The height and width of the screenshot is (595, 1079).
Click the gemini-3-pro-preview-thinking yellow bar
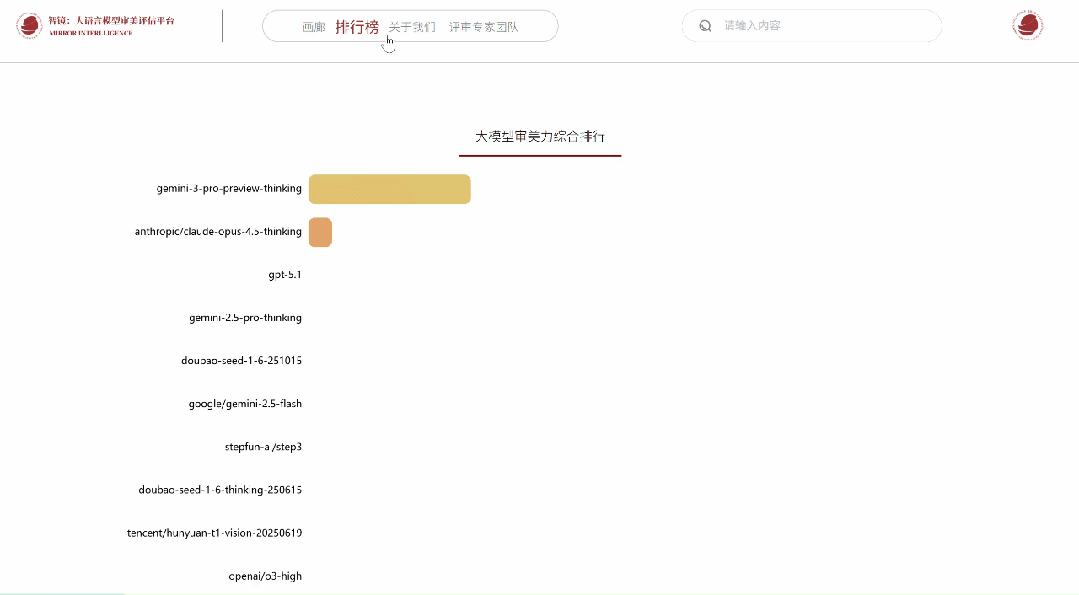point(389,189)
